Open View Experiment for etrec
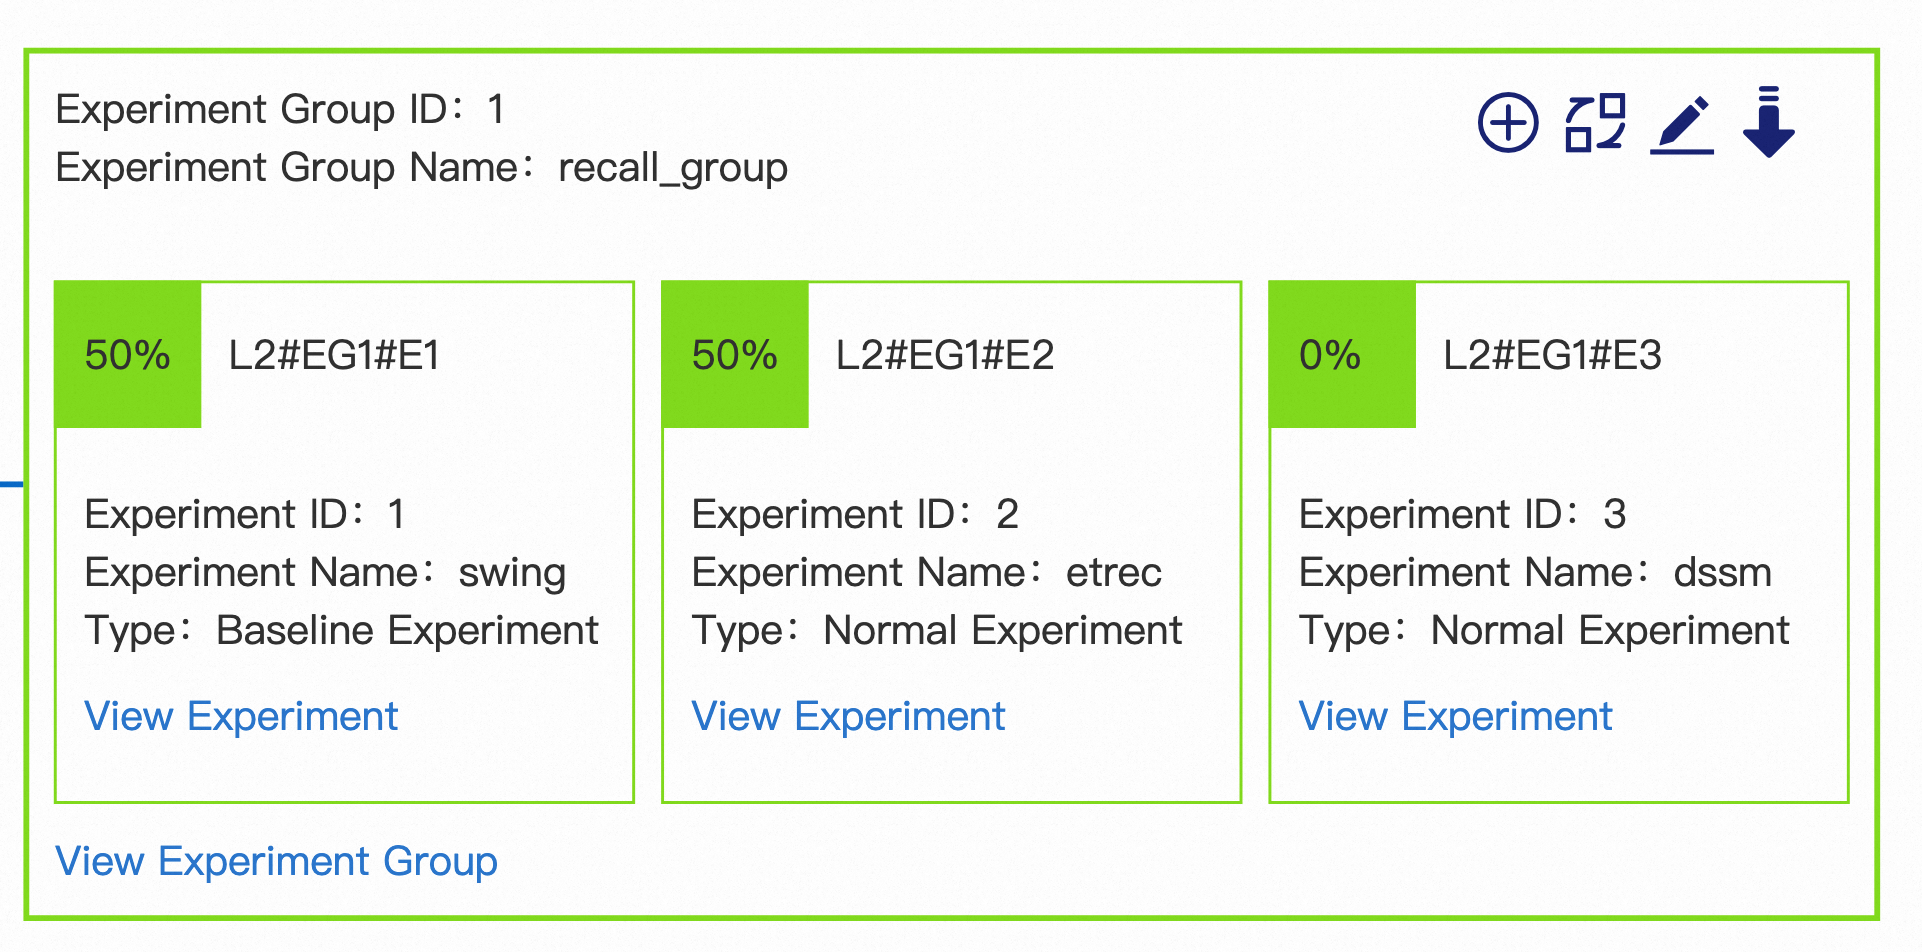The image size is (1922, 952). click(848, 716)
